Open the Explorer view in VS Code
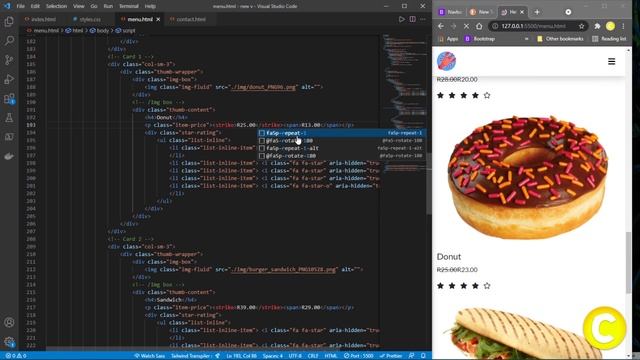 (x=9, y=21)
